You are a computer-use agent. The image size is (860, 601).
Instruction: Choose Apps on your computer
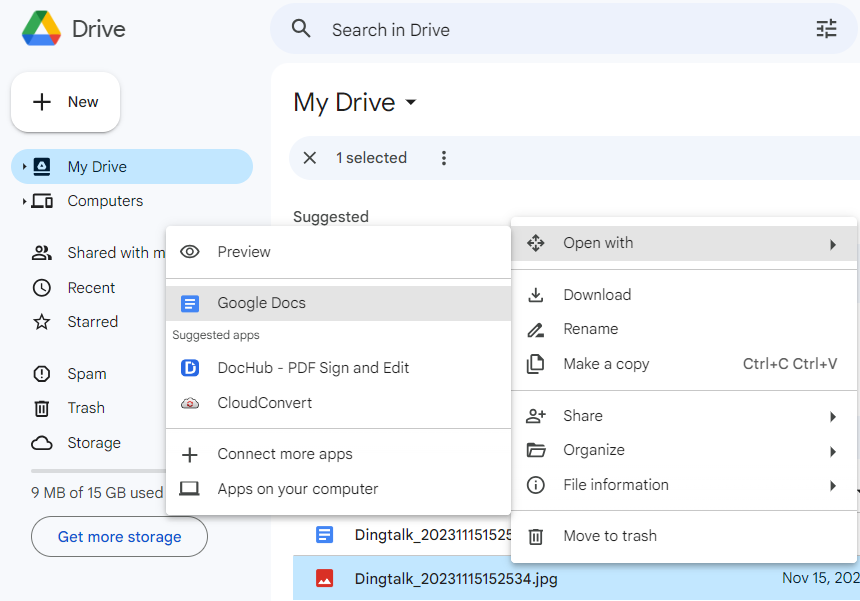[338, 489]
